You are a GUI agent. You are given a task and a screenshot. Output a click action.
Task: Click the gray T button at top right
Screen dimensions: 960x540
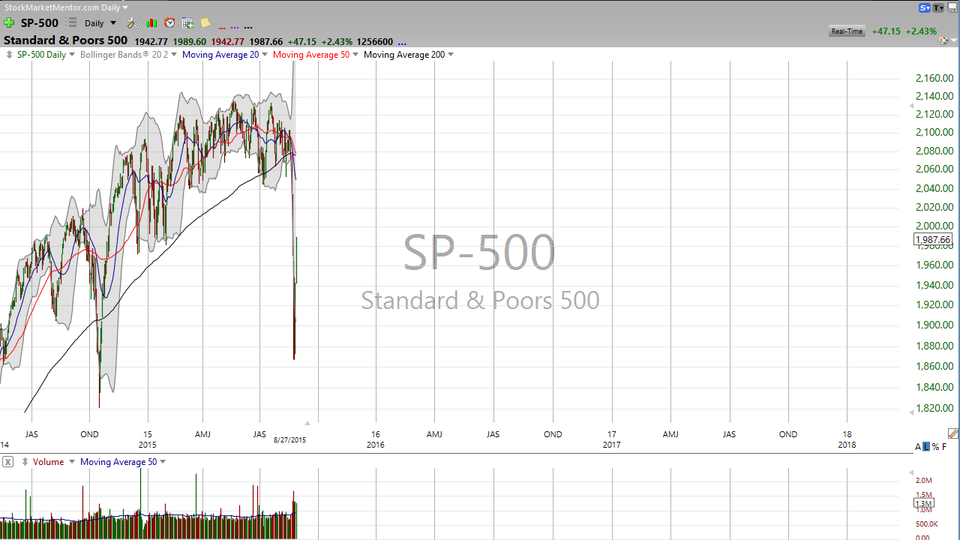[939, 7]
